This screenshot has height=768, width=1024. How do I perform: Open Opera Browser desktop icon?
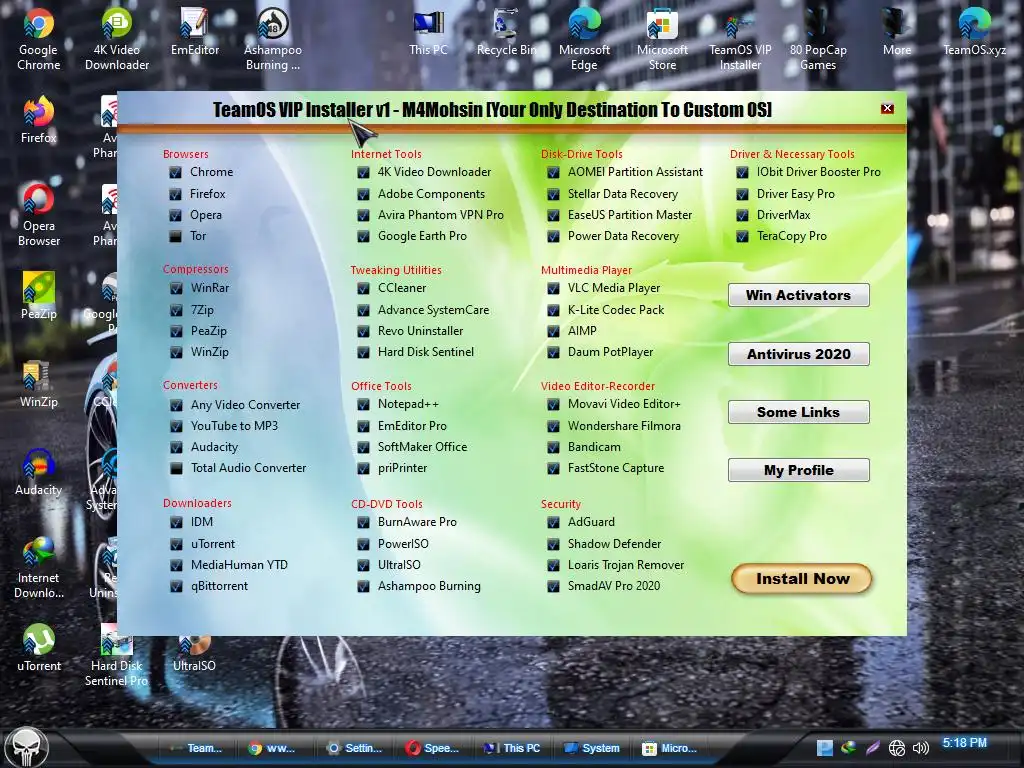coord(39,214)
